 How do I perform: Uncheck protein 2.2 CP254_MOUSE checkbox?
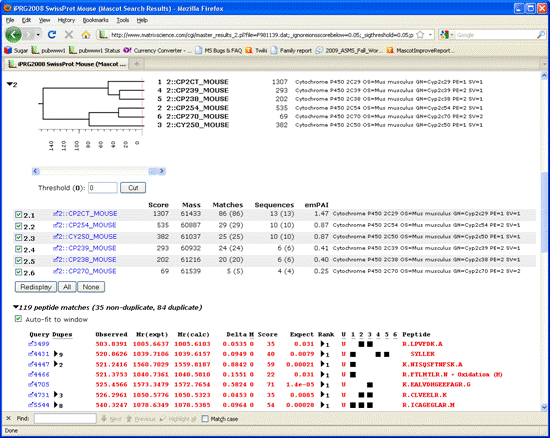[x=18, y=226]
